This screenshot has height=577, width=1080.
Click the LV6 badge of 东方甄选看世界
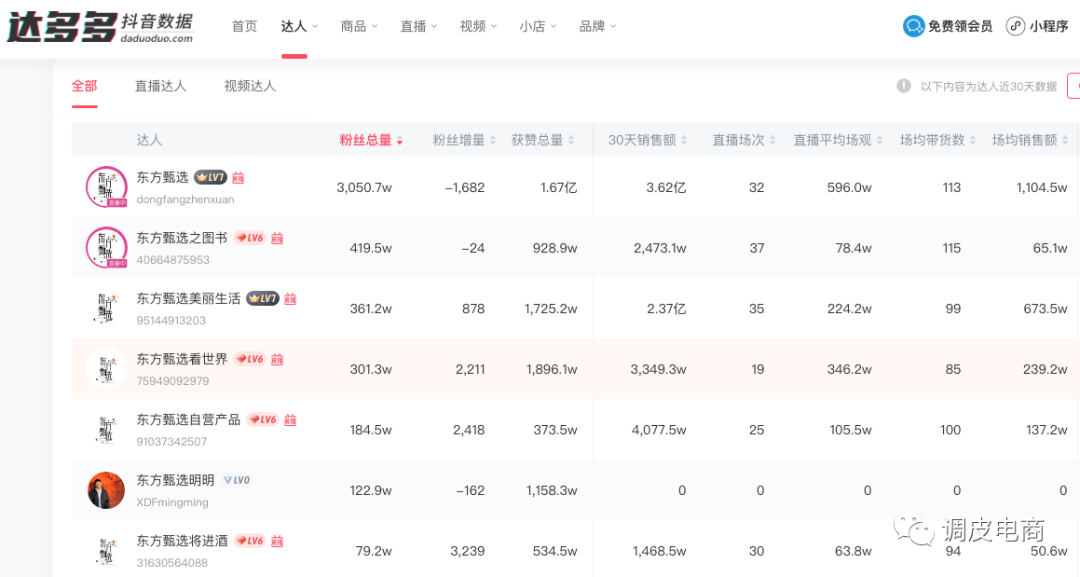pos(249,359)
